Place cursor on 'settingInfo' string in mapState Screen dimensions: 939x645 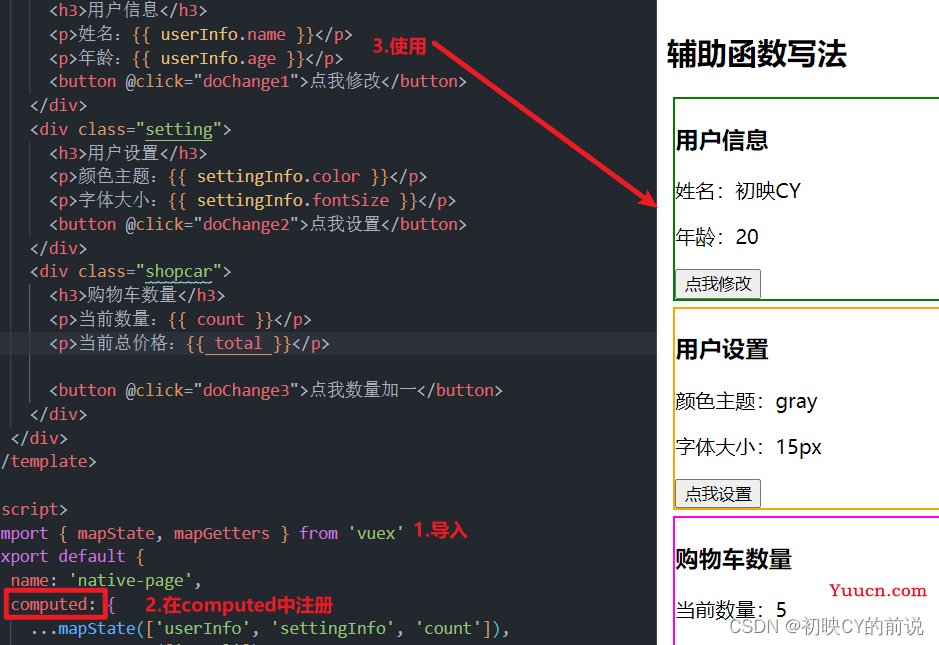[333, 628]
